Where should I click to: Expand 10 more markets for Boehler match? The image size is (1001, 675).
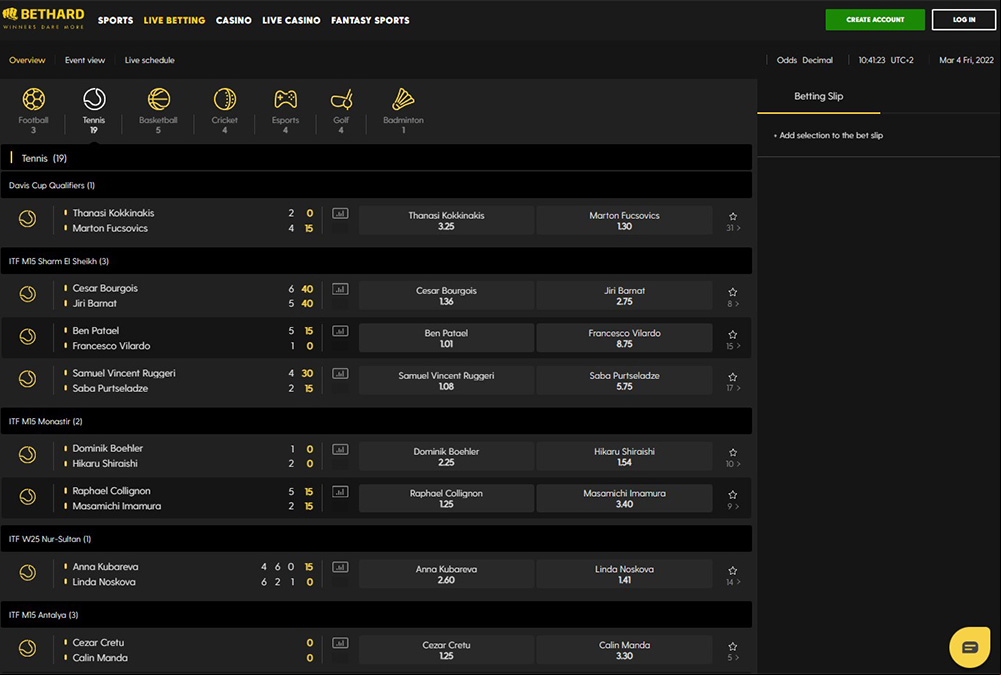733,464
